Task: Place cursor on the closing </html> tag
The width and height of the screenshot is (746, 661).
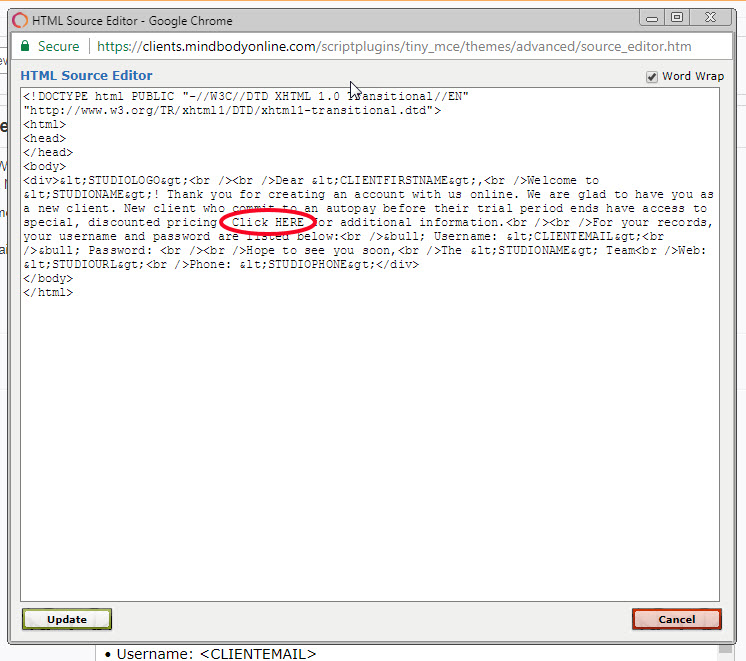Action: click(47, 293)
